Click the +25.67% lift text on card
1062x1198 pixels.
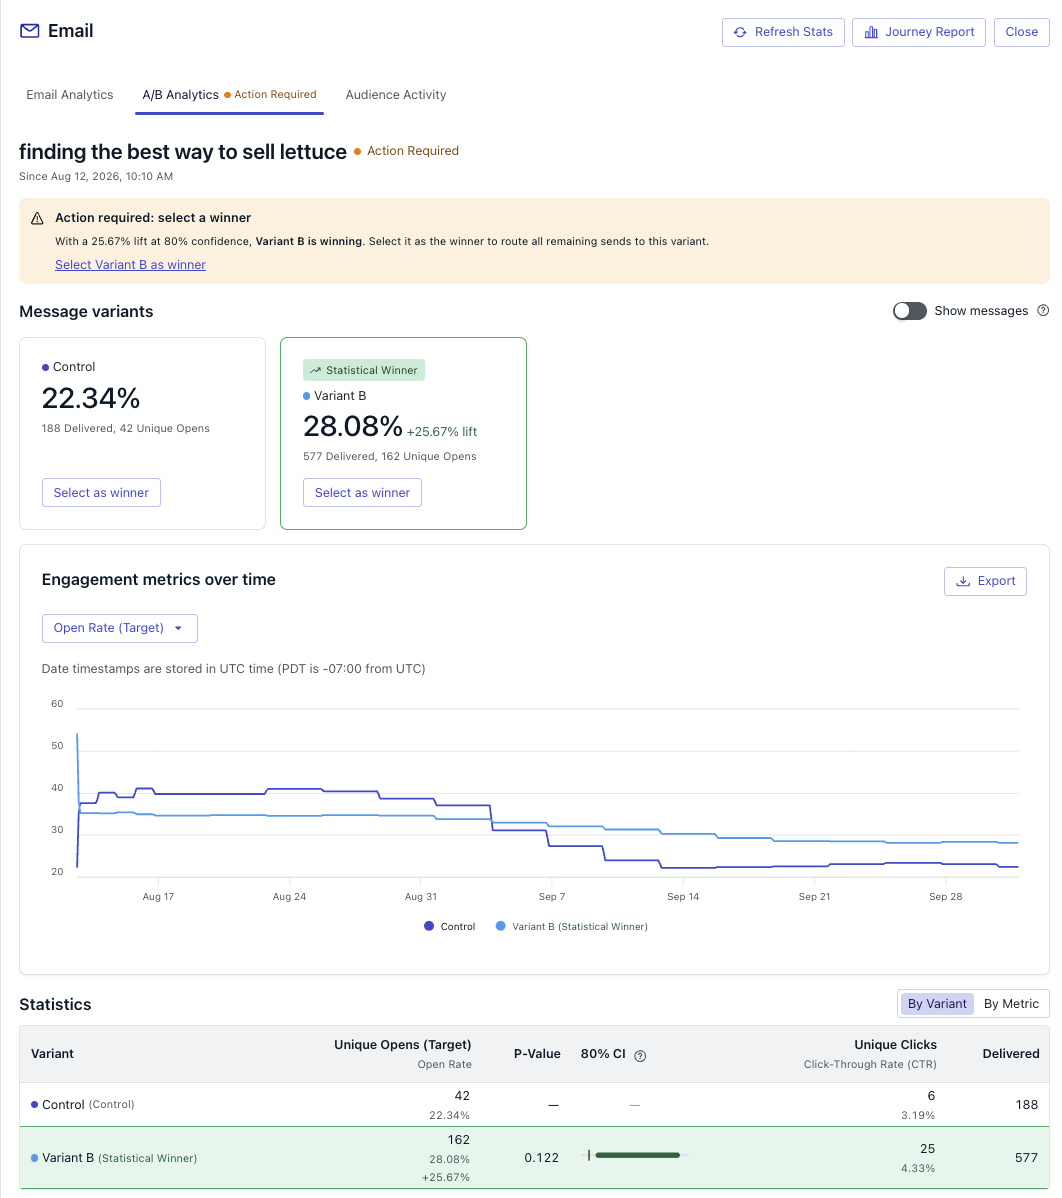coord(442,432)
